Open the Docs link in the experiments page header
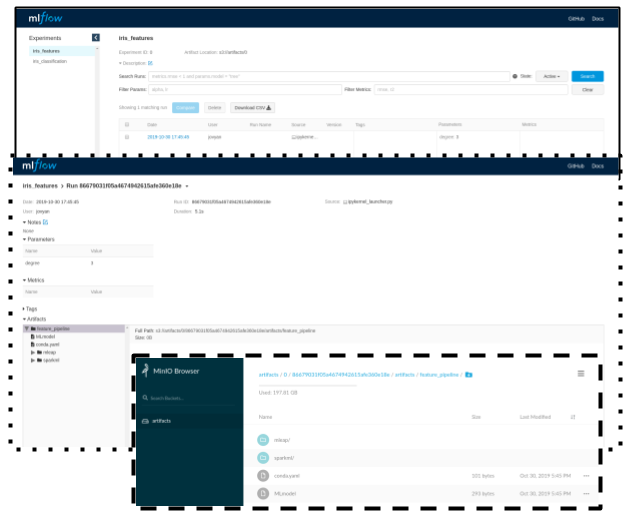 pyautogui.click(x=598, y=19)
